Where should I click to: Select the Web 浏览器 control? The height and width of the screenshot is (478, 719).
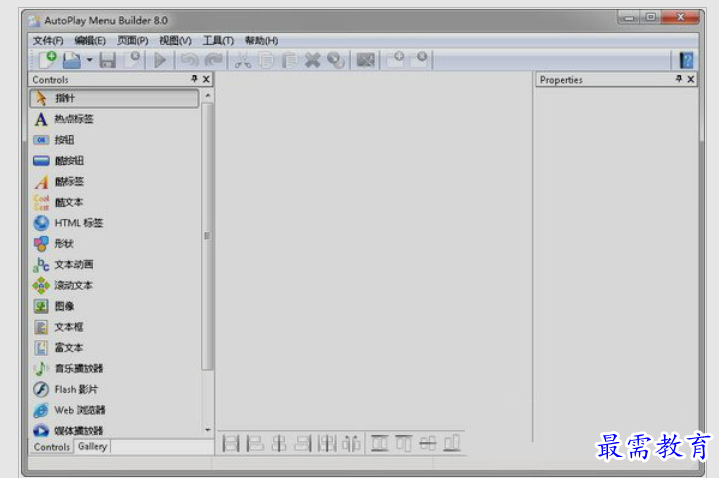[x=114, y=410]
